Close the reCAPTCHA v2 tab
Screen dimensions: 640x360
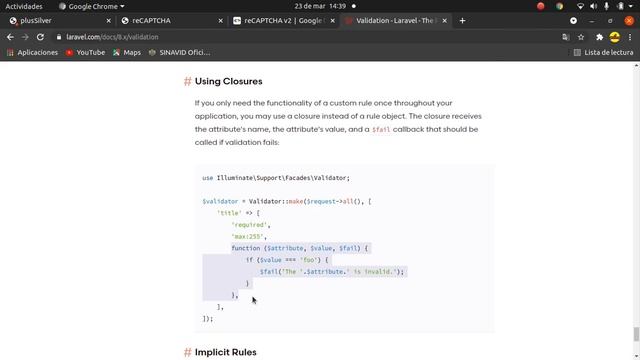(x=333, y=21)
